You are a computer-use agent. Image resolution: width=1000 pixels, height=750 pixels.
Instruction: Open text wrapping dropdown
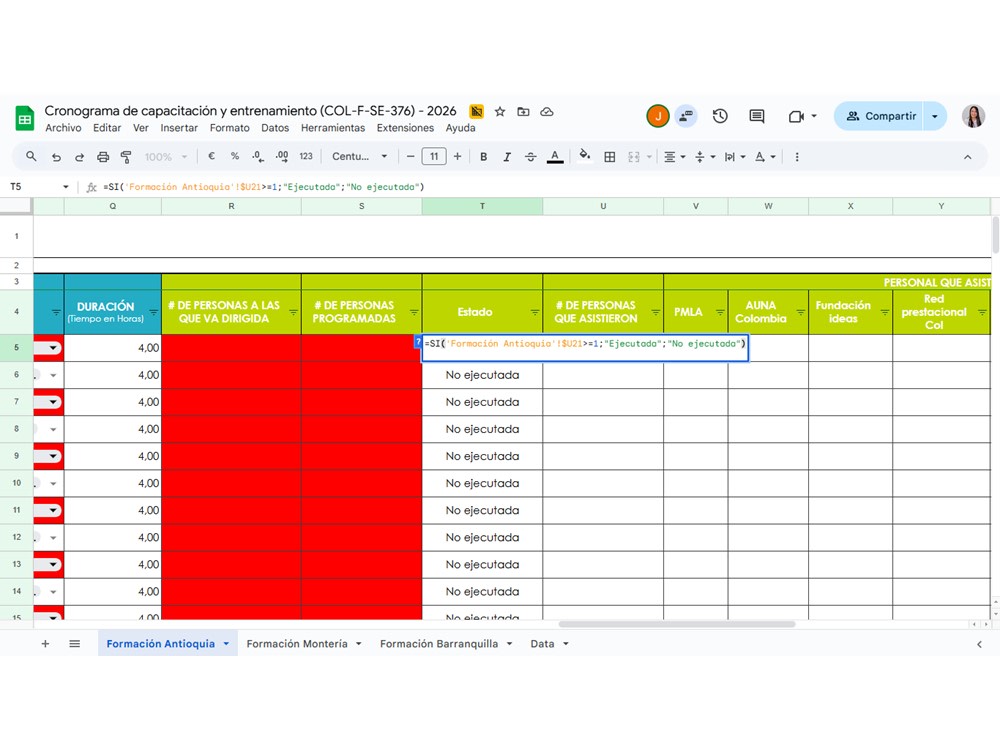(735, 157)
